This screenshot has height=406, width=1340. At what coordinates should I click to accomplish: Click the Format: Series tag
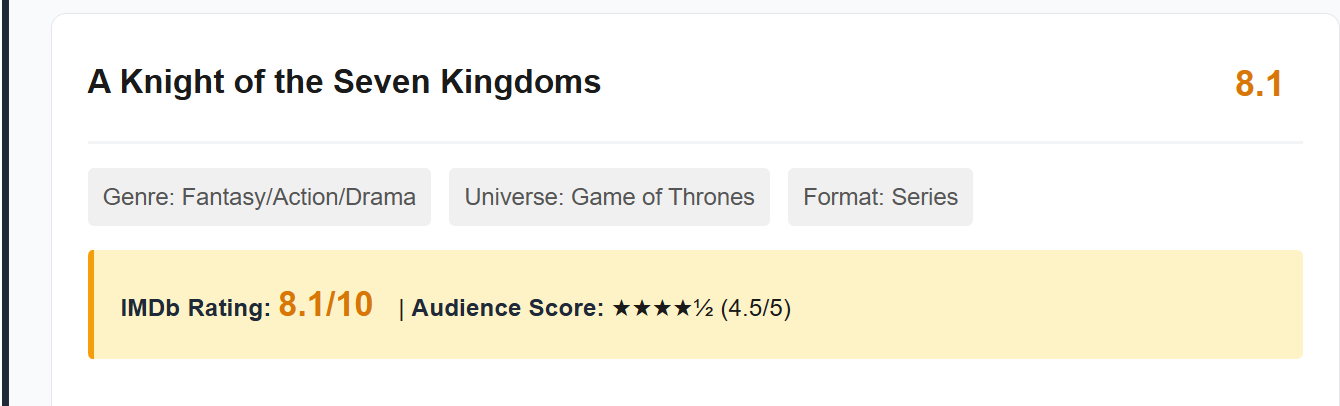click(x=880, y=197)
